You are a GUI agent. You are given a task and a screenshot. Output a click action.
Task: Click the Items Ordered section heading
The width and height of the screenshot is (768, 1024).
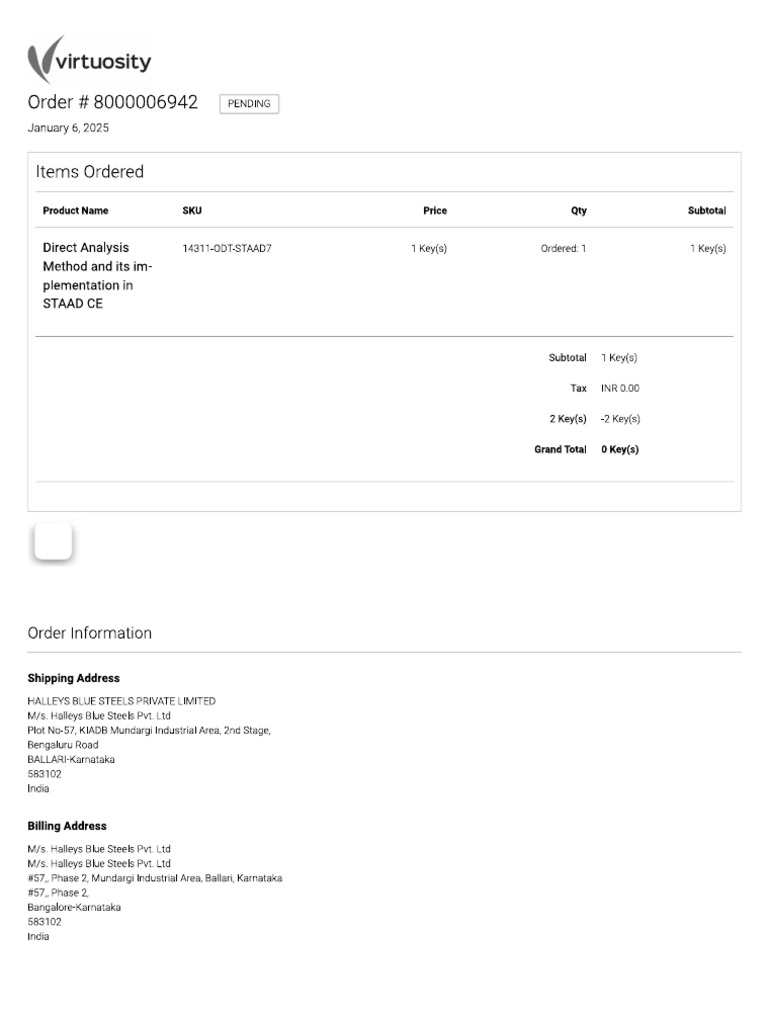90,172
